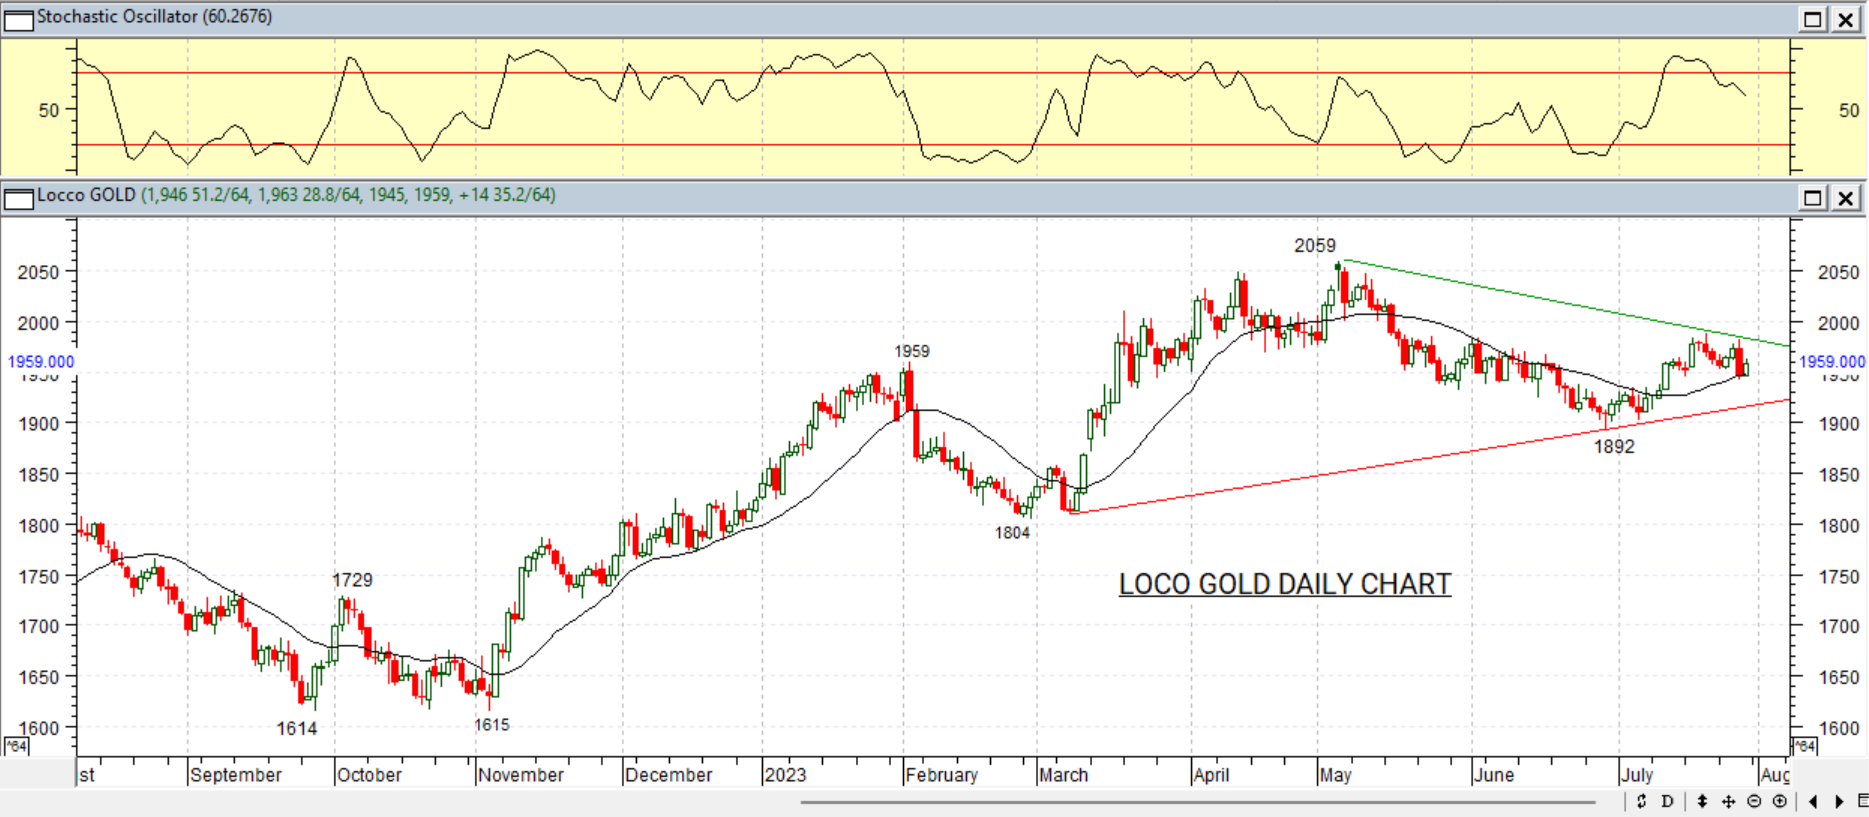Click the 50 label on oscillator right axis
The image size is (1869, 817).
(x=1849, y=110)
